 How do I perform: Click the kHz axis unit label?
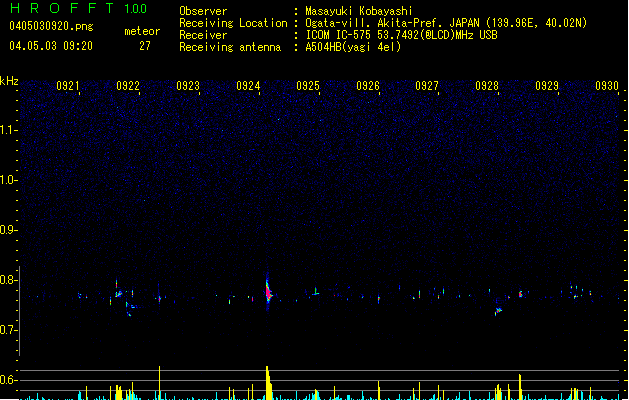pos(9,81)
